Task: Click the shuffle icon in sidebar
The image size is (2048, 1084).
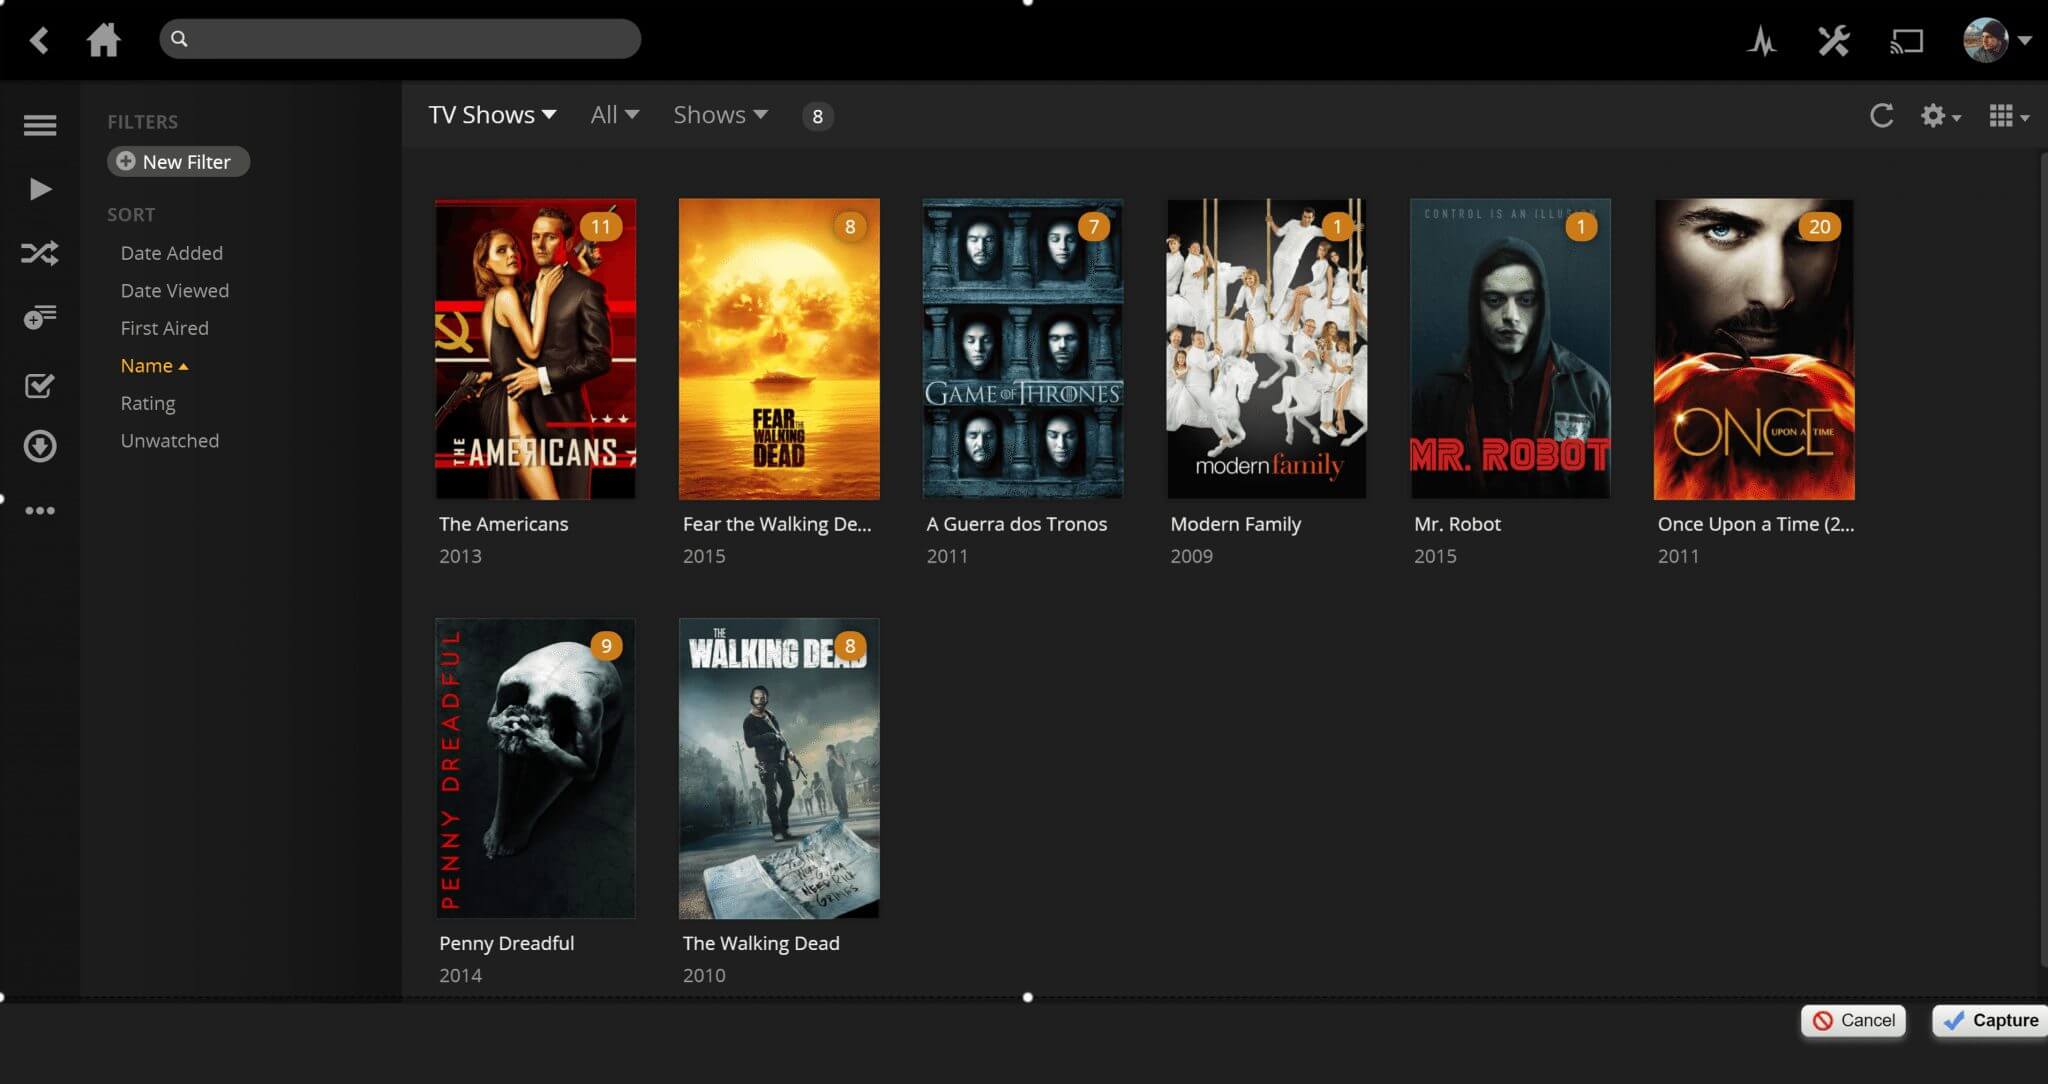Action: [40, 253]
